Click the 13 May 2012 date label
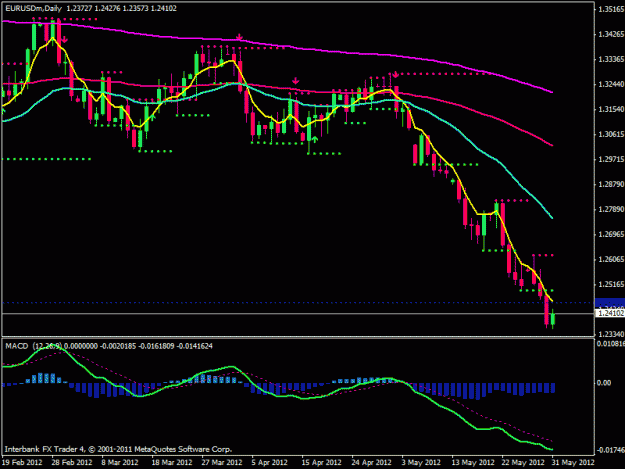This screenshot has width=625, height=469. pos(473,463)
